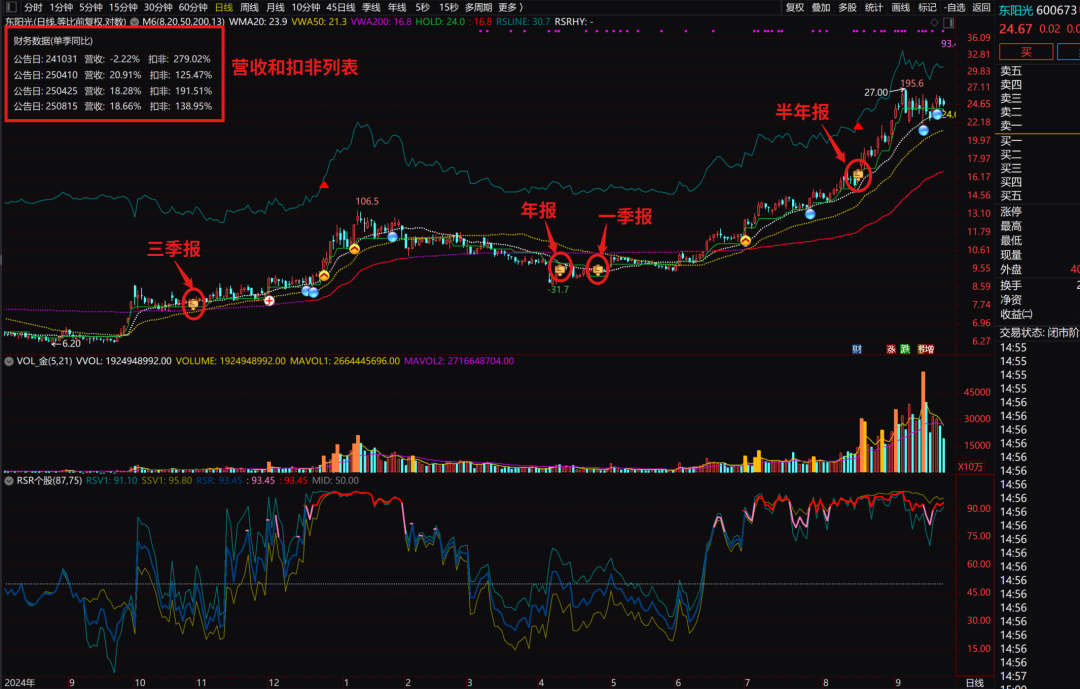Click the WMA20: 23.9 indicator label
The width and height of the screenshot is (1080, 689).
pos(258,22)
